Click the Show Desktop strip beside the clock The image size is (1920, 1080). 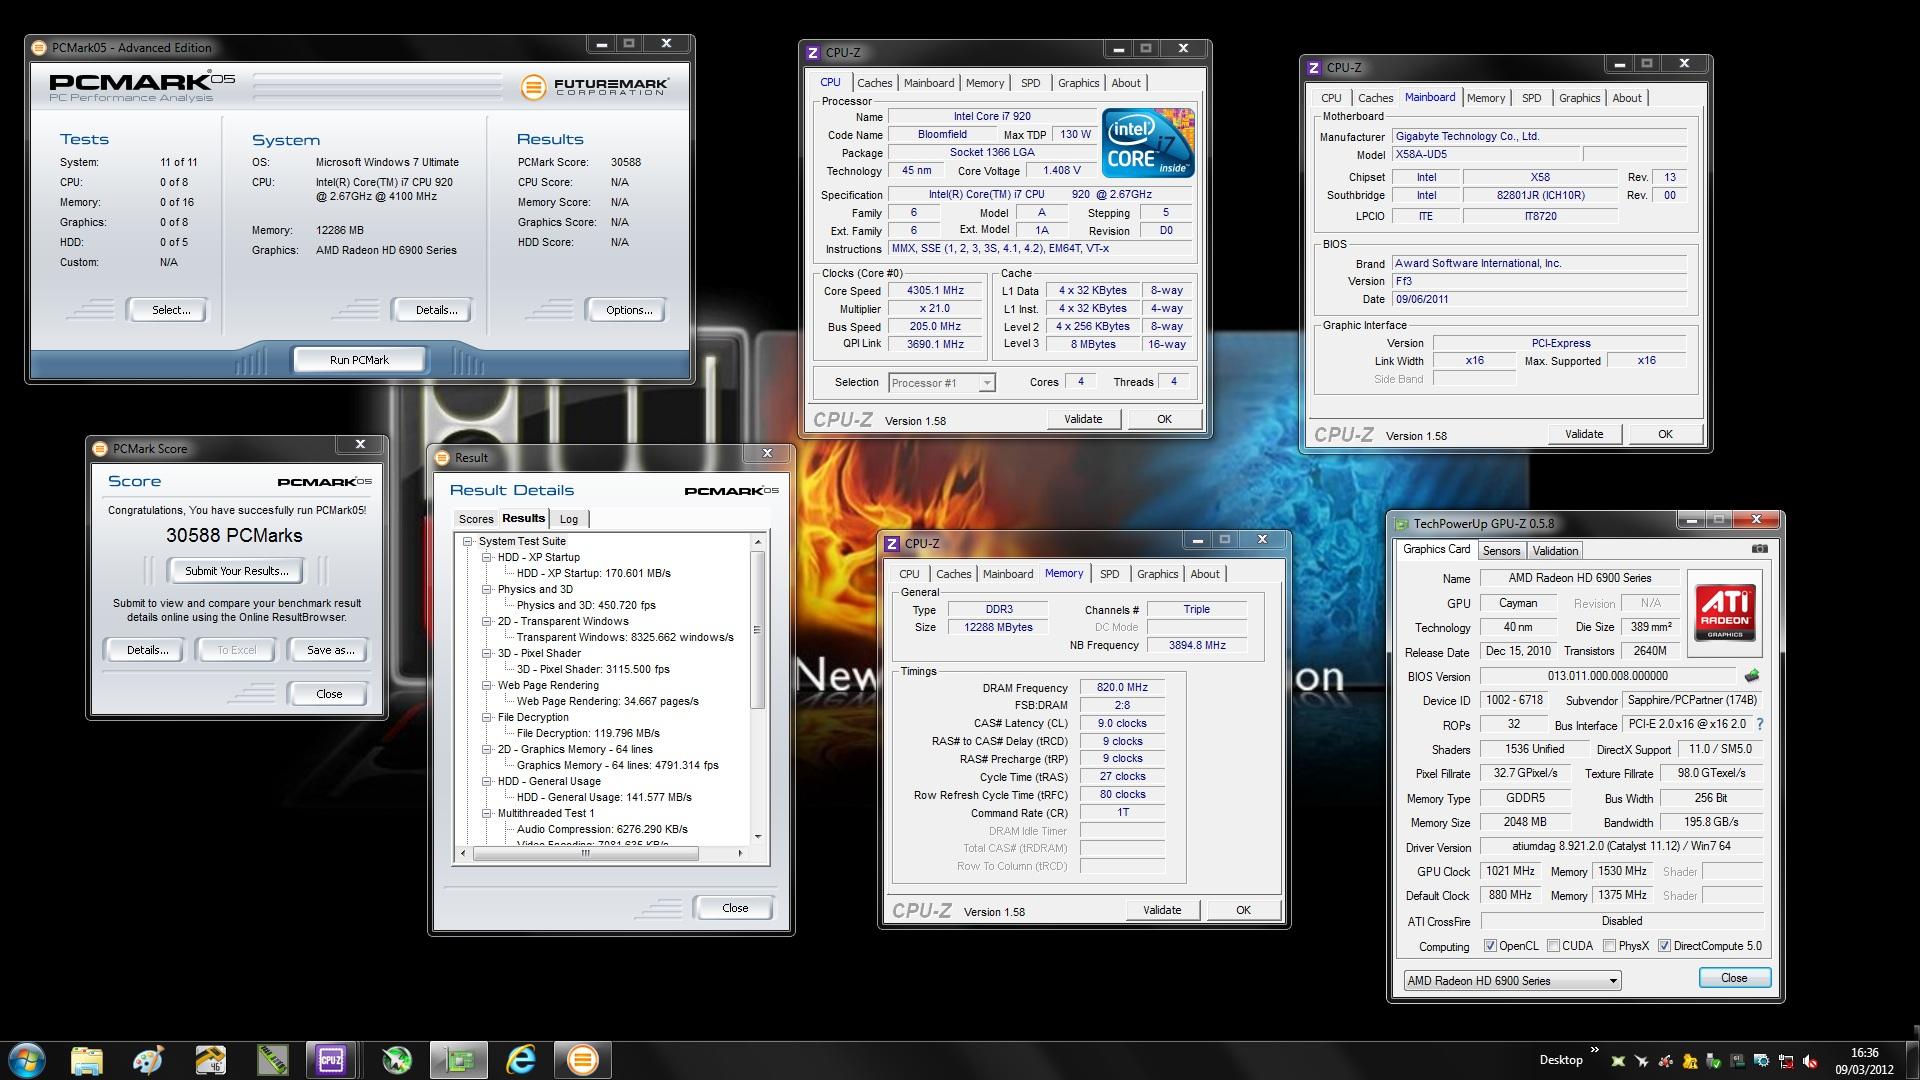pos(1911,1060)
